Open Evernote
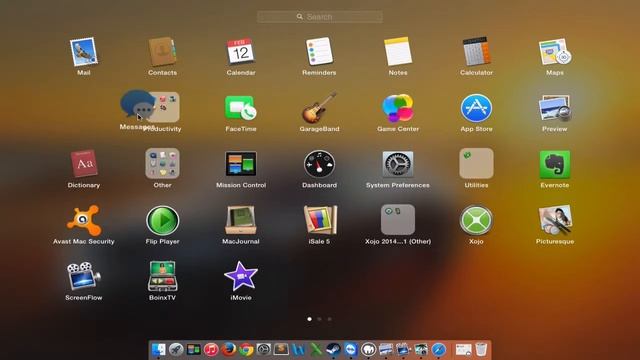This screenshot has width=640, height=360. point(555,164)
